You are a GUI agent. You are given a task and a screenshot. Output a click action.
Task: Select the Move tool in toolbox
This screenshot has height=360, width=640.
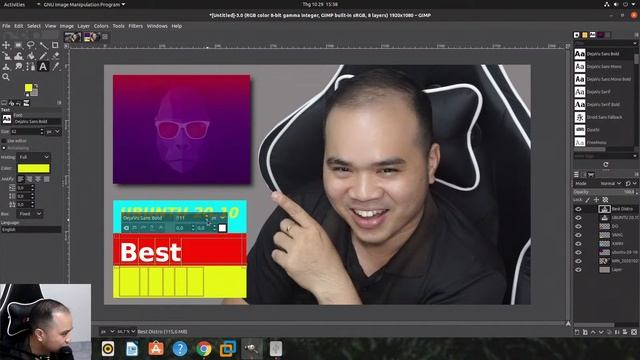pyautogui.click(x=6, y=45)
